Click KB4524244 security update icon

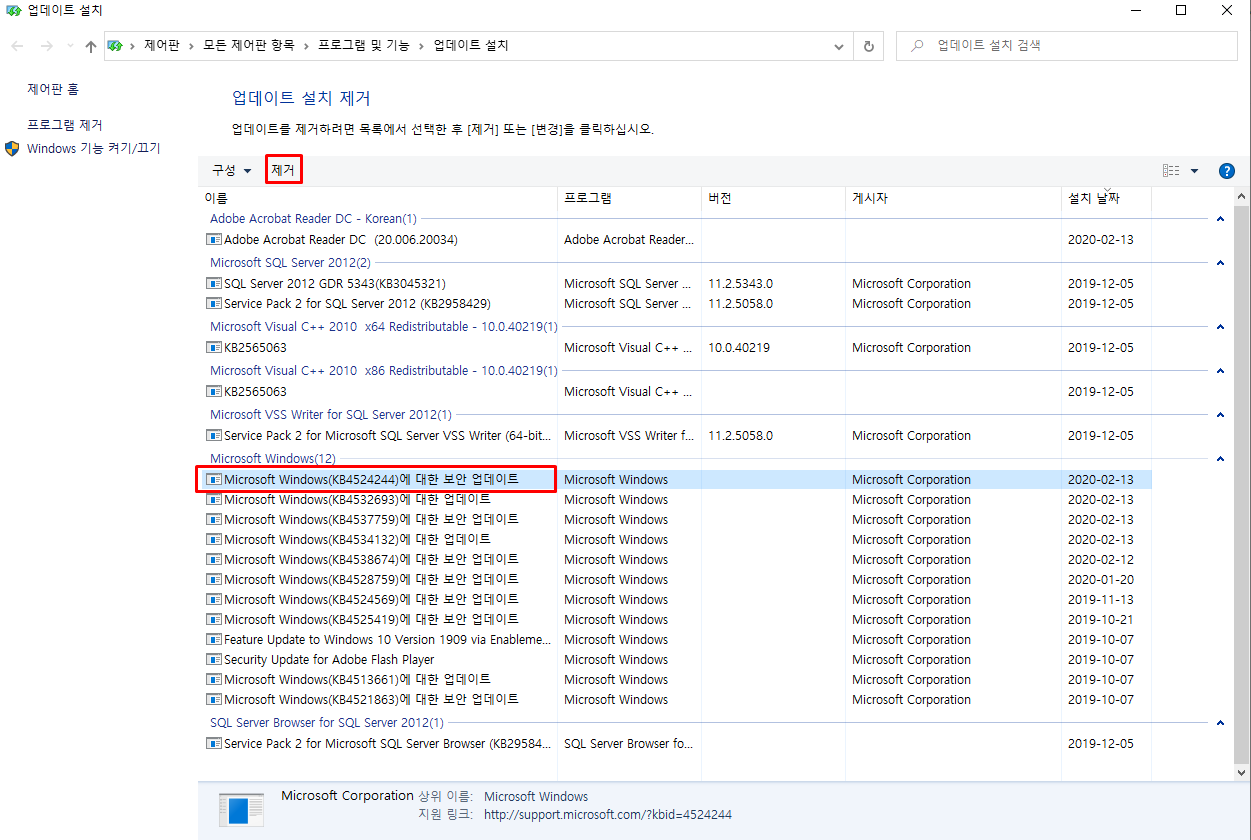213,480
